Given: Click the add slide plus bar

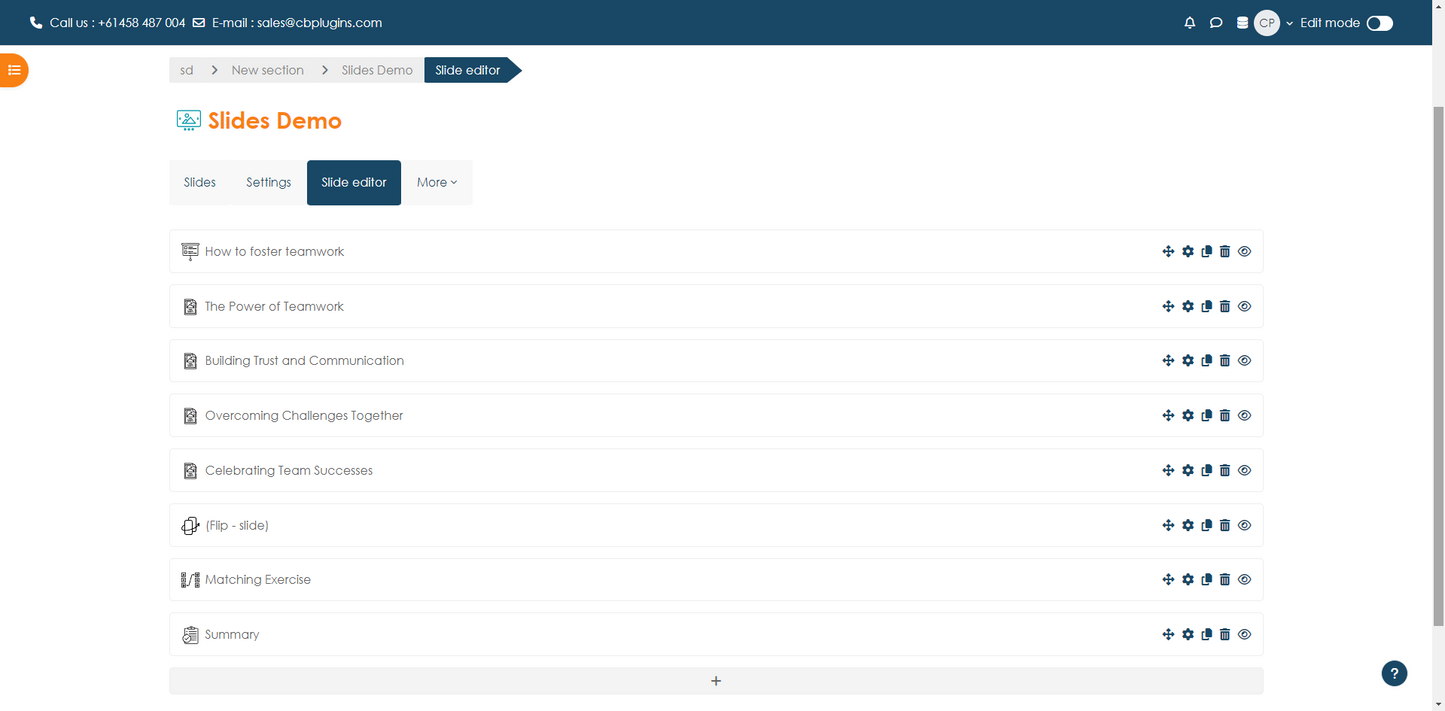Looking at the screenshot, I should pos(716,681).
